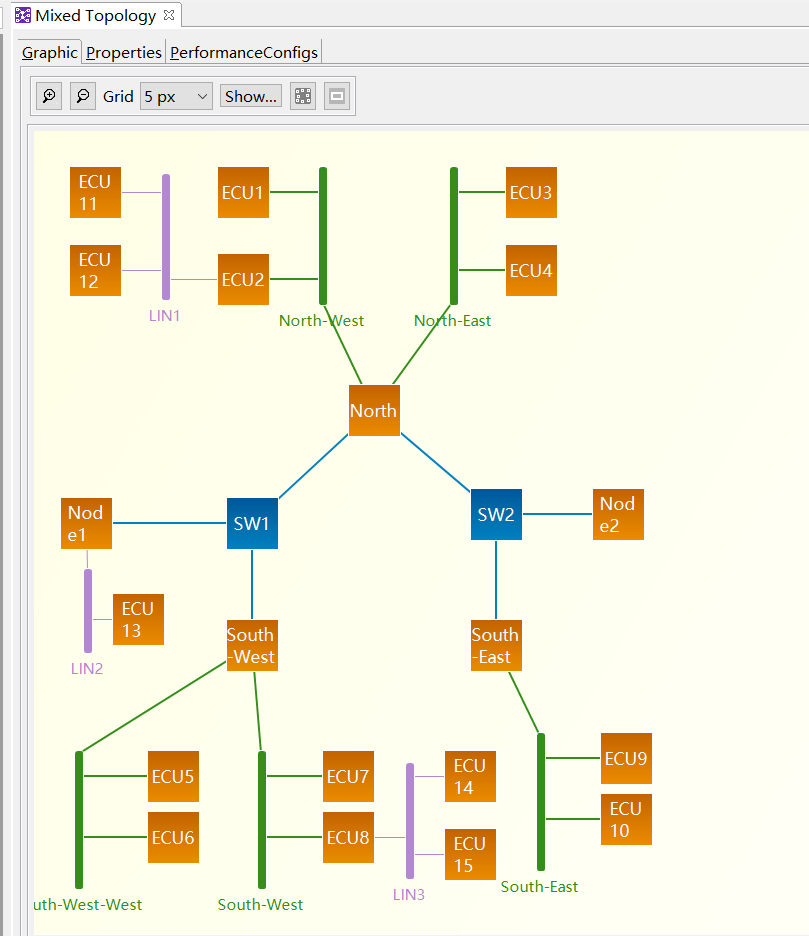
Task: Open the PerformanceConfigs tab
Action: (x=244, y=53)
